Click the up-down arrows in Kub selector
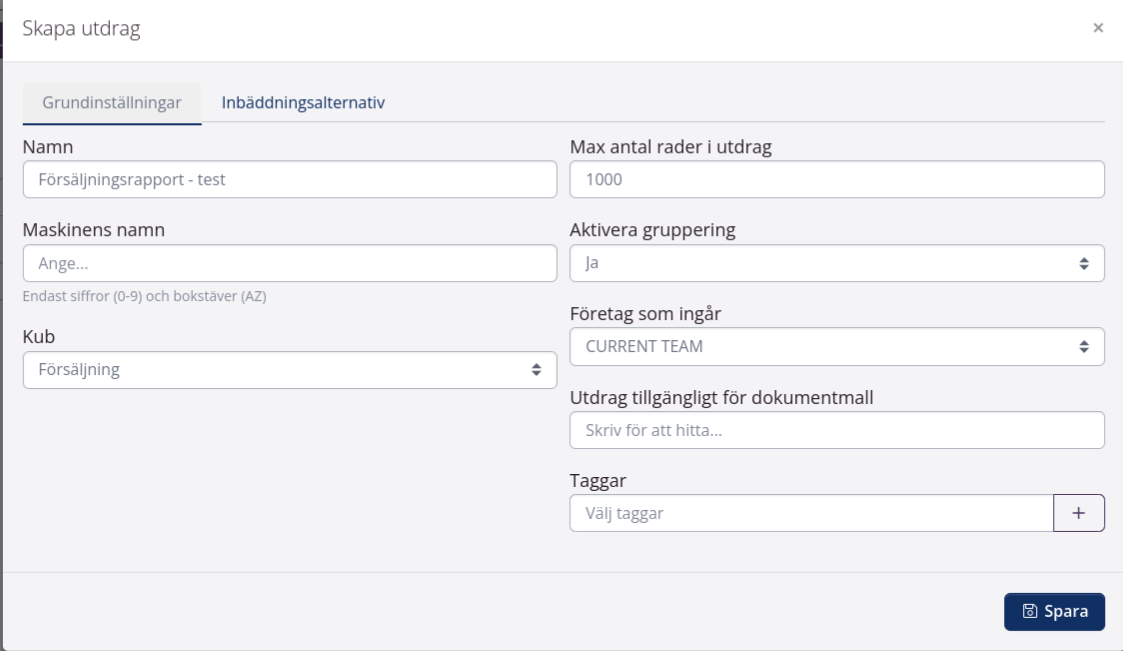 click(537, 370)
